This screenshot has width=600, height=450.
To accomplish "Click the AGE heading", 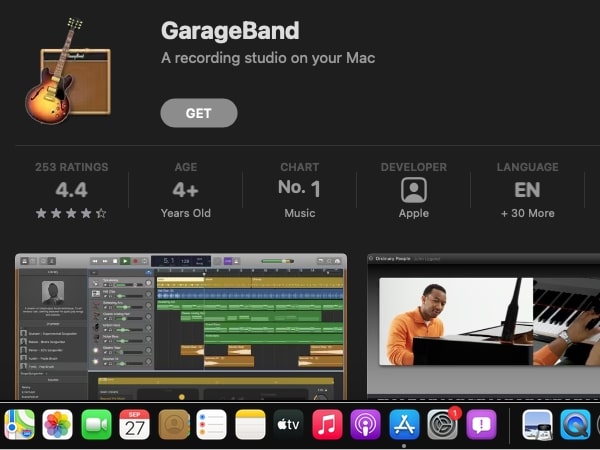I will [x=186, y=167].
